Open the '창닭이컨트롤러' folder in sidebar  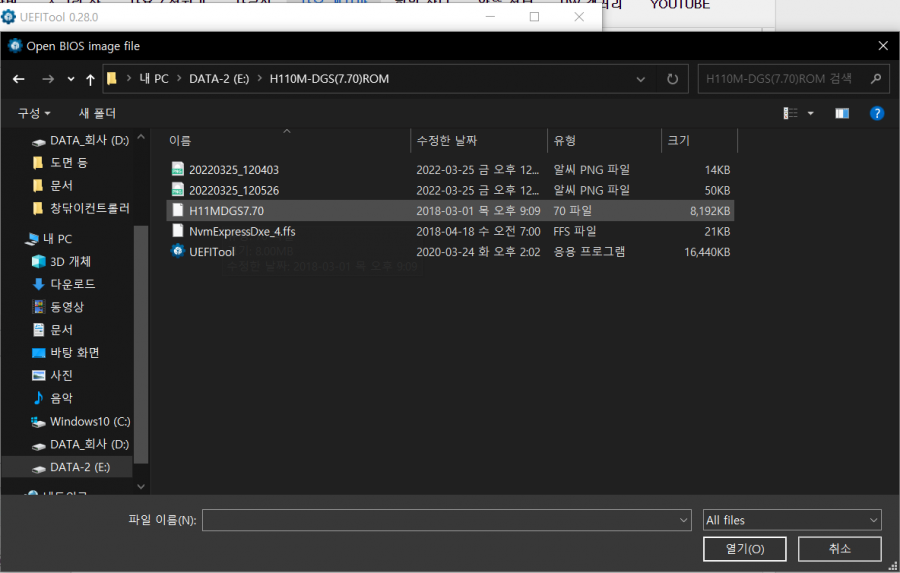click(x=89, y=208)
